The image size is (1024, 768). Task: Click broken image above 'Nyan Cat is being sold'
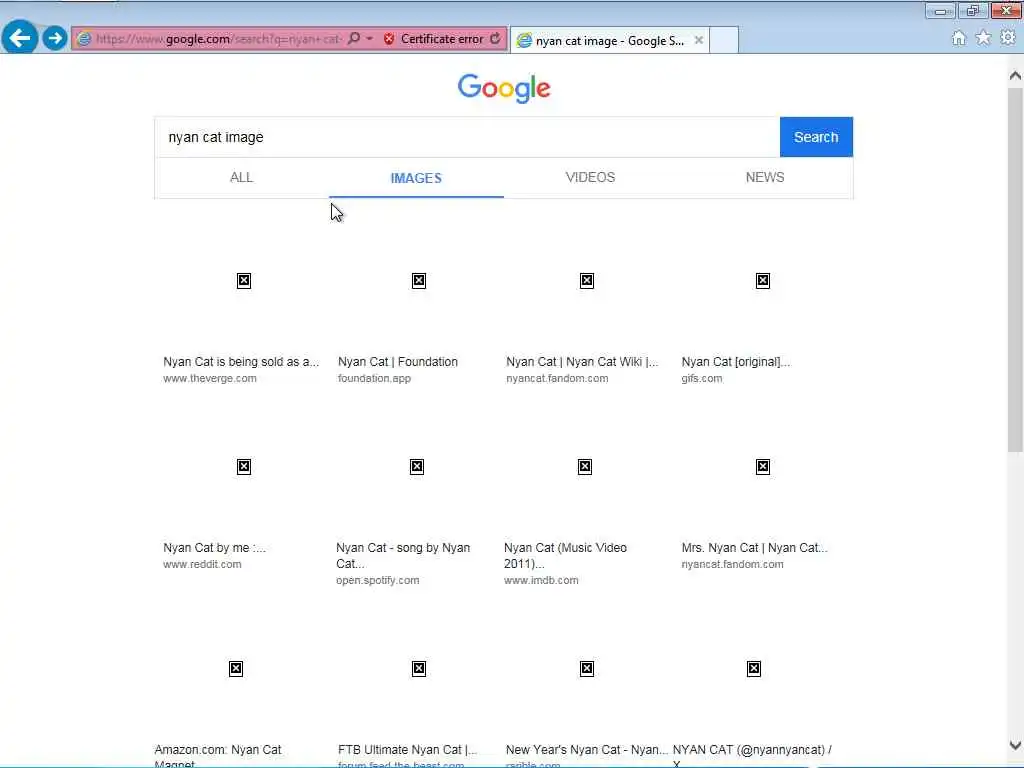click(x=244, y=281)
